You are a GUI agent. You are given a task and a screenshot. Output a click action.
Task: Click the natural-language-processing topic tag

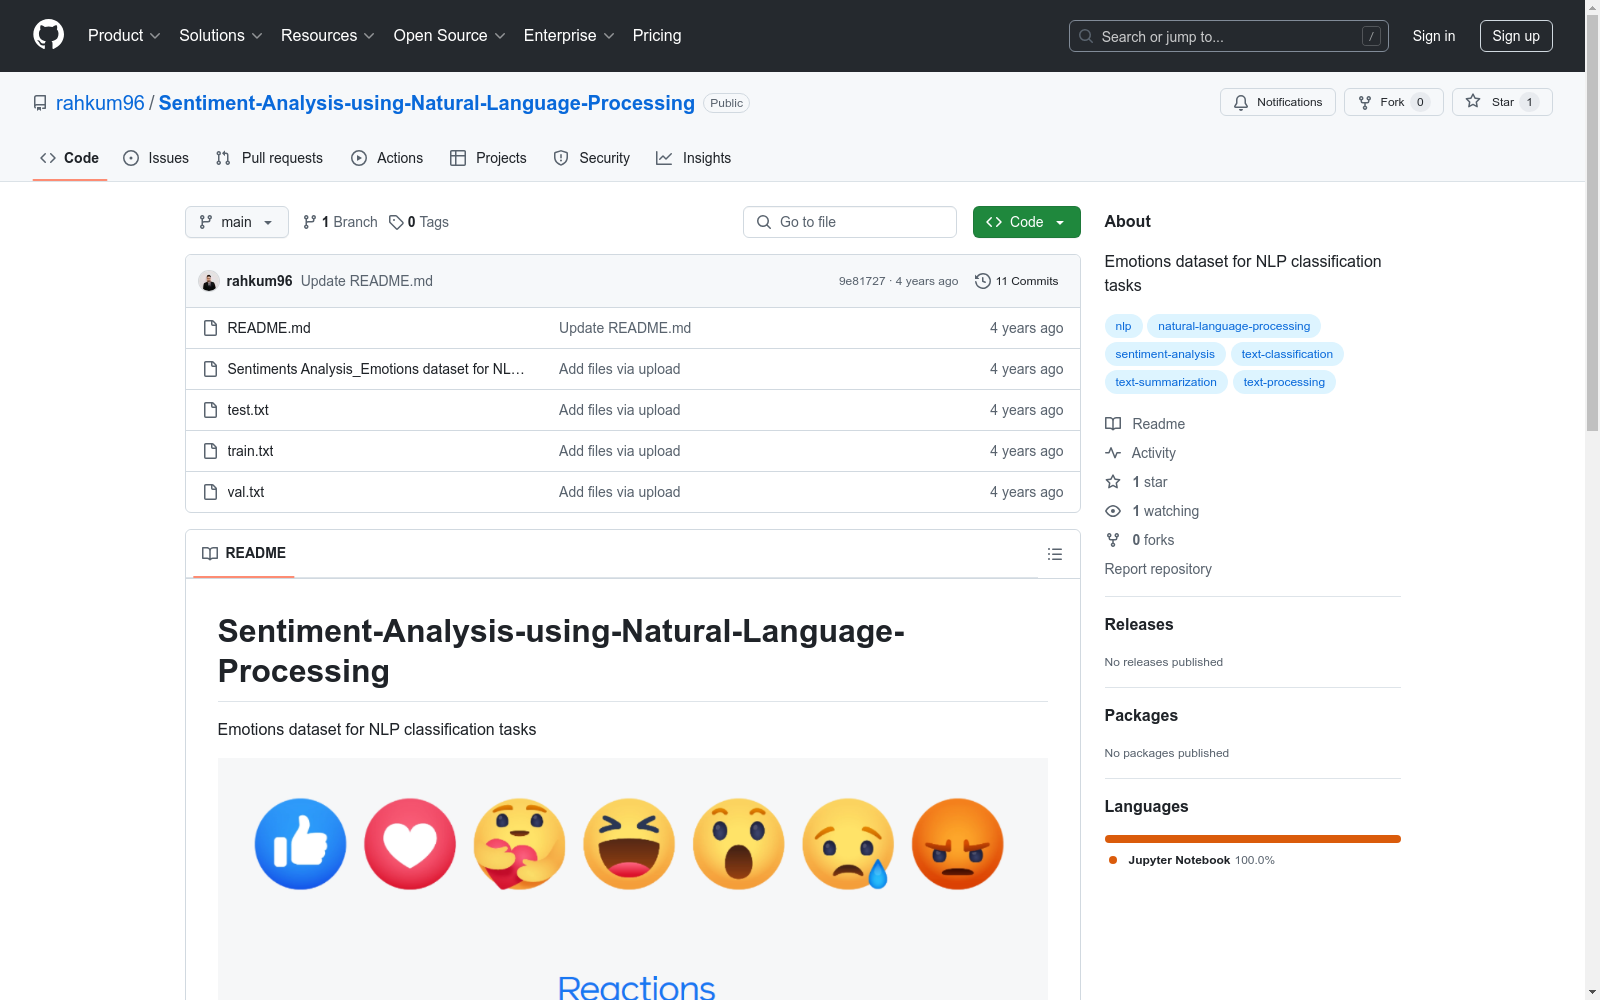(1234, 326)
